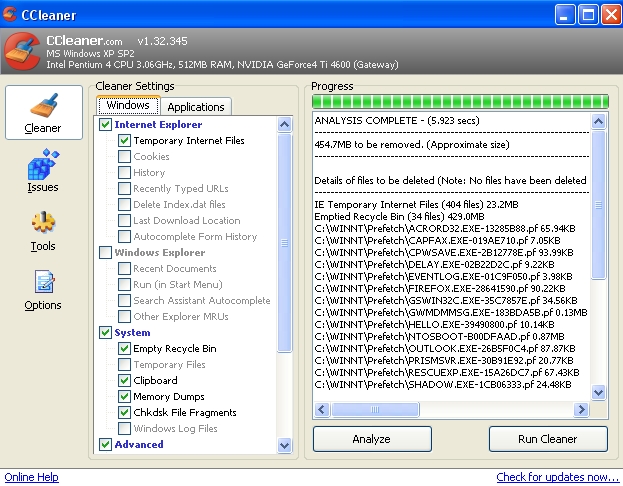Select the Windows tab

pyautogui.click(x=127, y=106)
